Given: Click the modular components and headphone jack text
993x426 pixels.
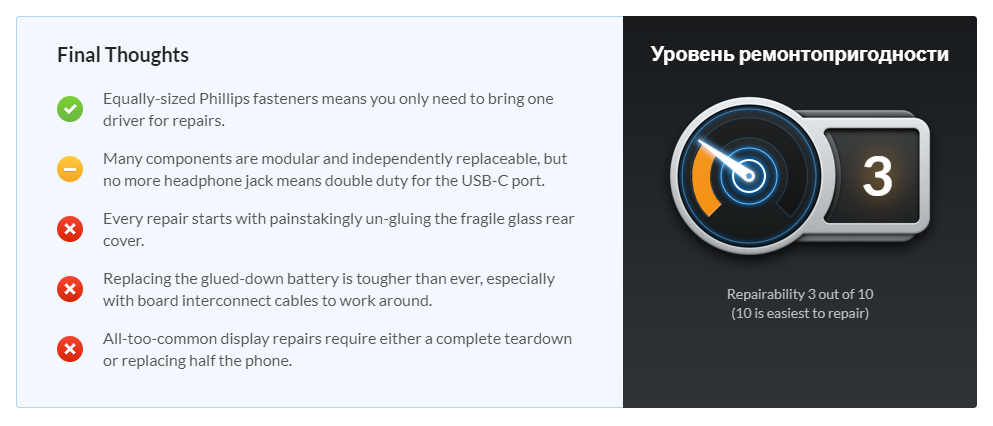Looking at the screenshot, I should [x=335, y=169].
